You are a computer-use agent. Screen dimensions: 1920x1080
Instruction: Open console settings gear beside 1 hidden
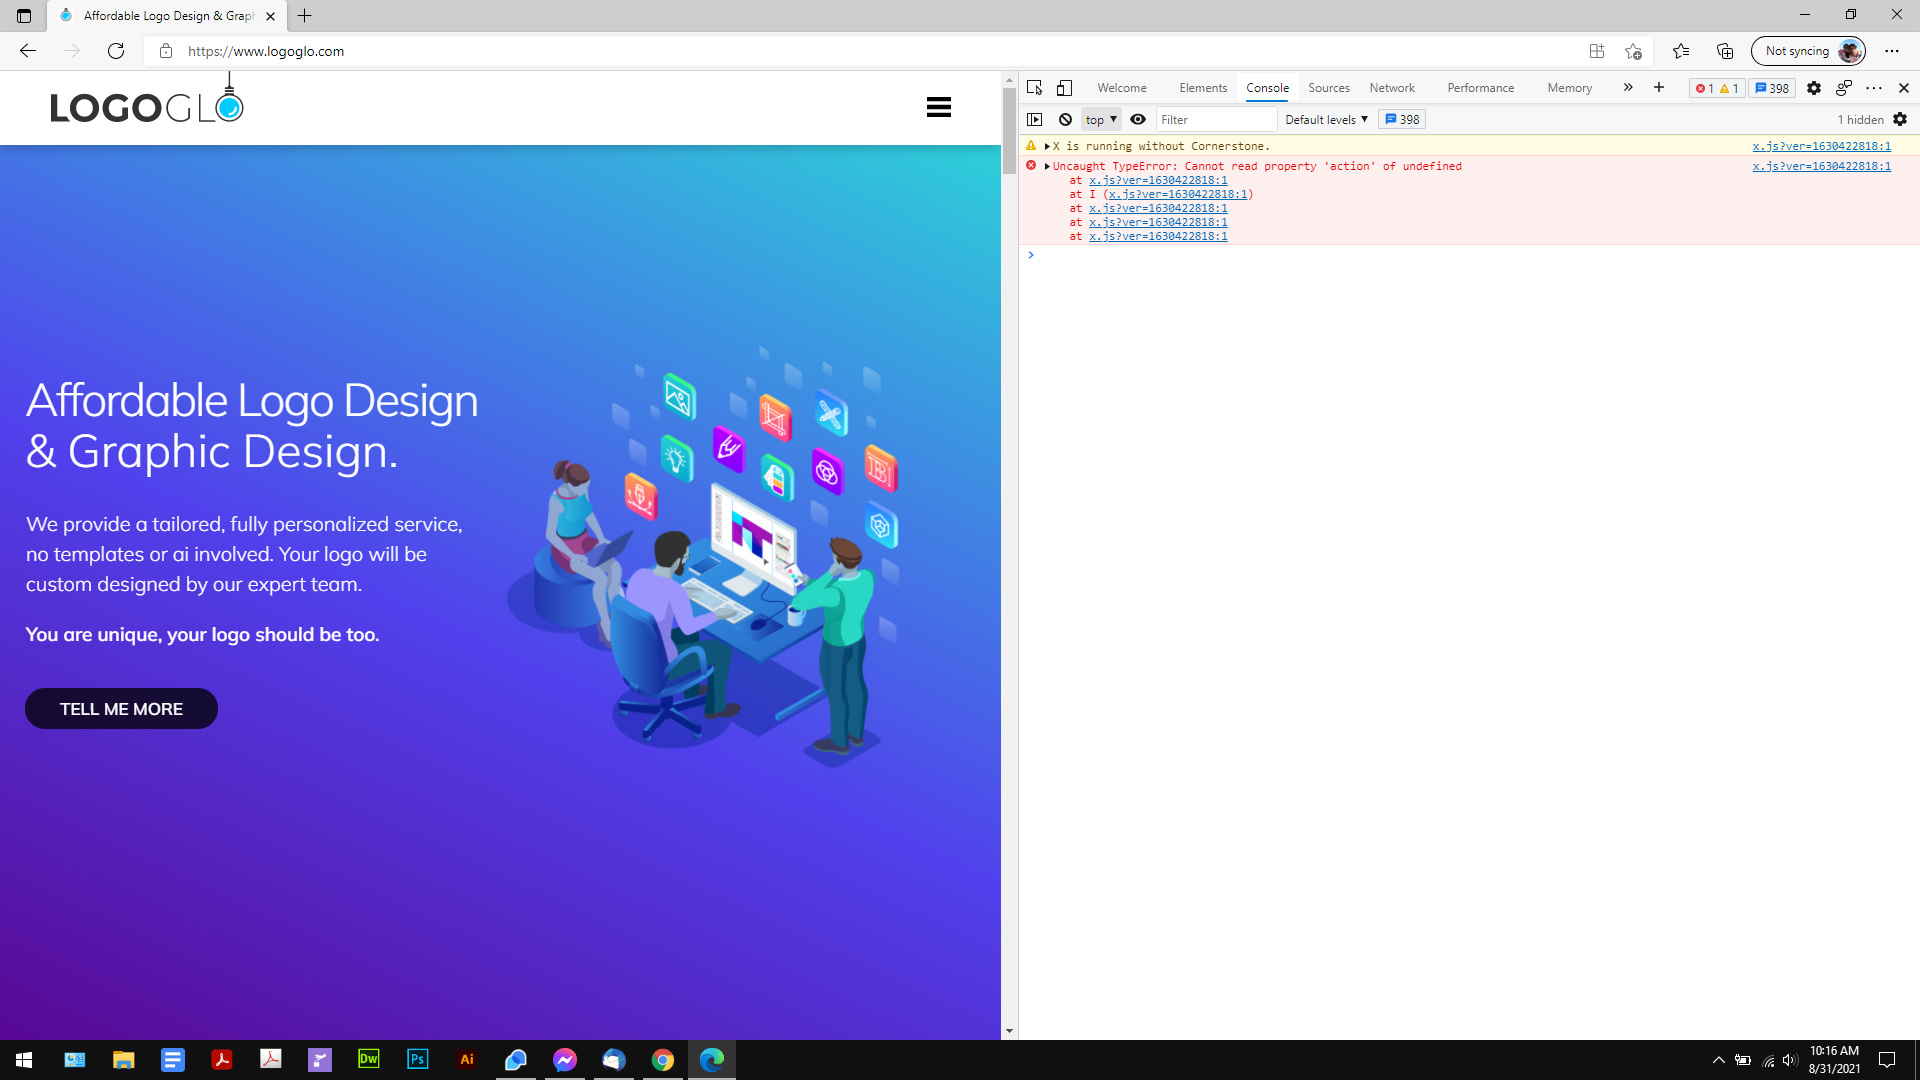[1900, 119]
